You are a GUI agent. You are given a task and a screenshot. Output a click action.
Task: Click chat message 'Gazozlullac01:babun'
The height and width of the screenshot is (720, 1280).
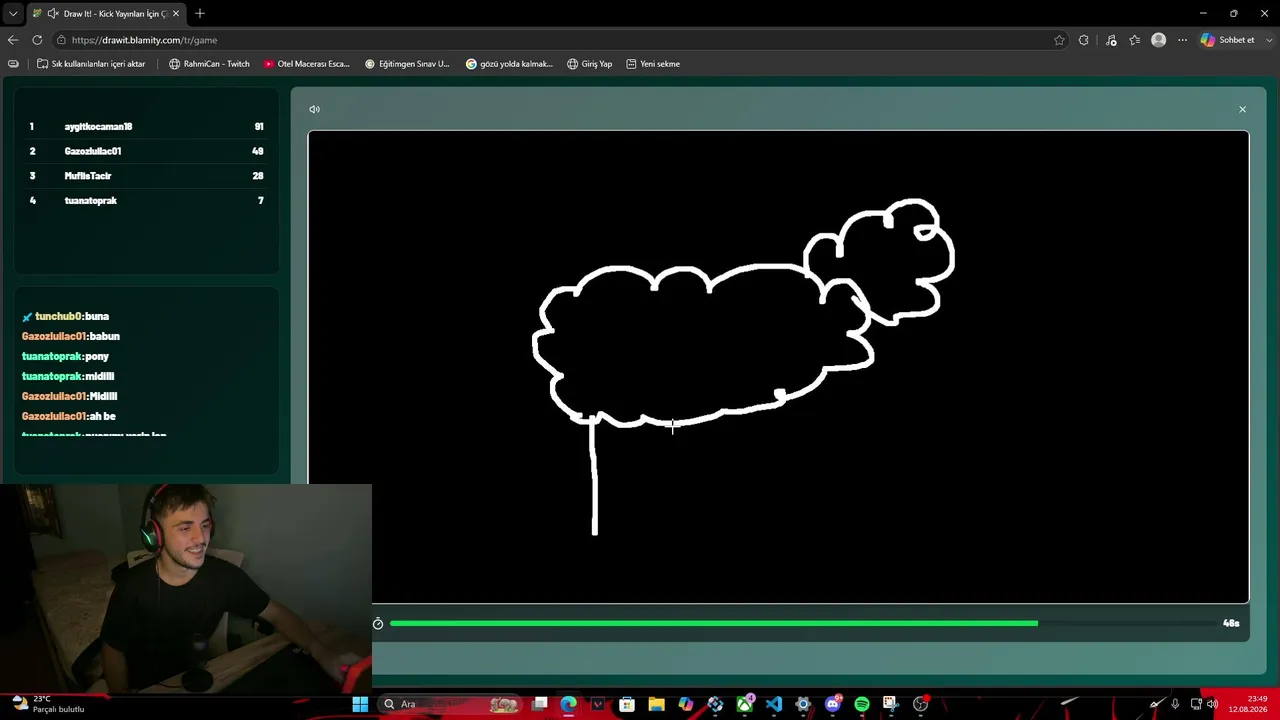pyautogui.click(x=71, y=336)
